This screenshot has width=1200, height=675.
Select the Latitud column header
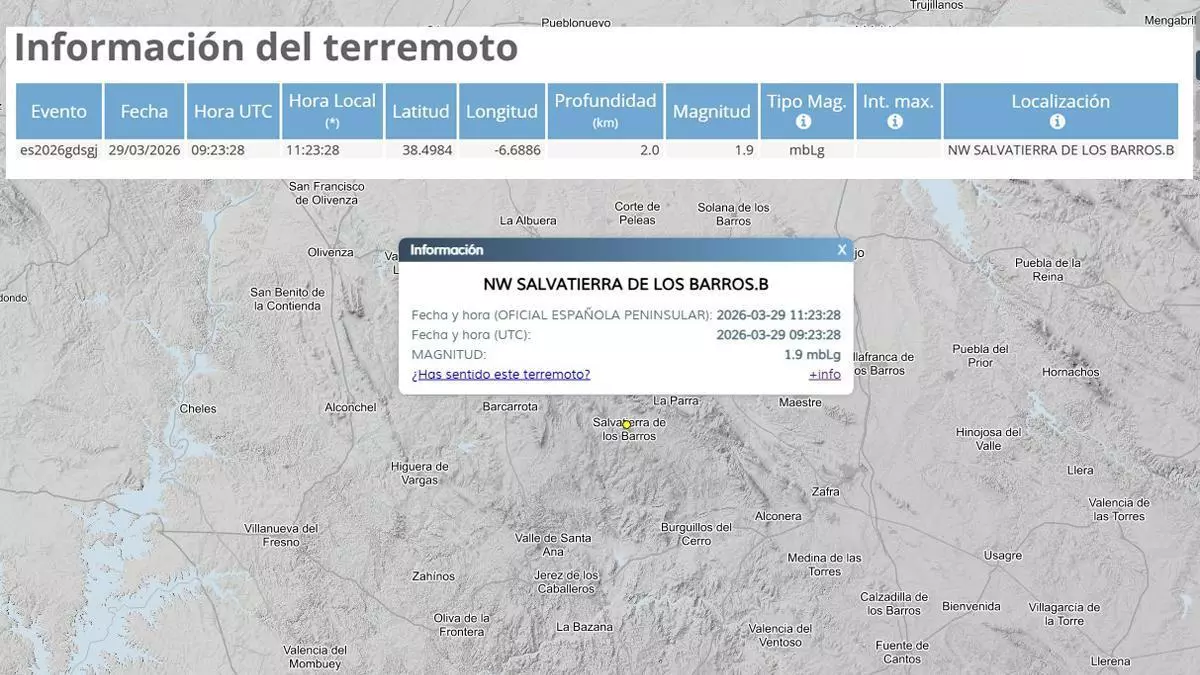pyautogui.click(x=420, y=111)
